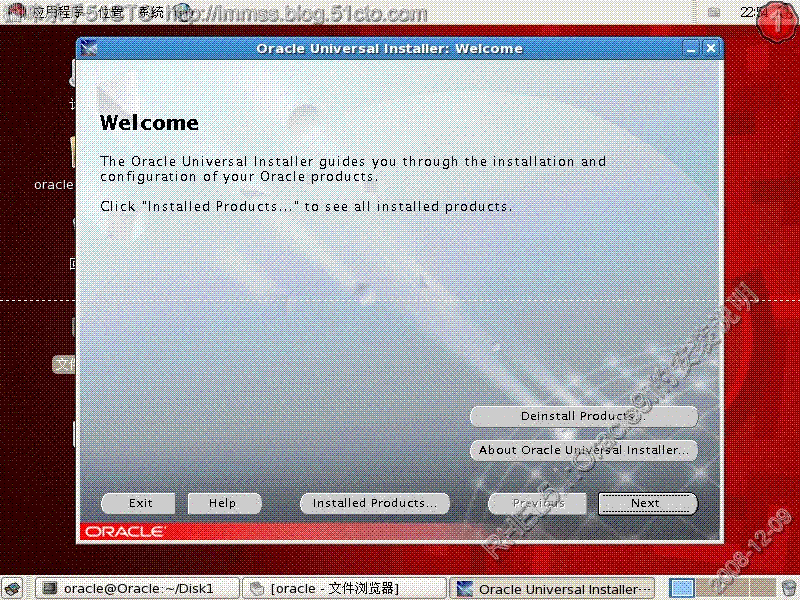Open Installed Products... list
800x600 pixels.
click(375, 504)
